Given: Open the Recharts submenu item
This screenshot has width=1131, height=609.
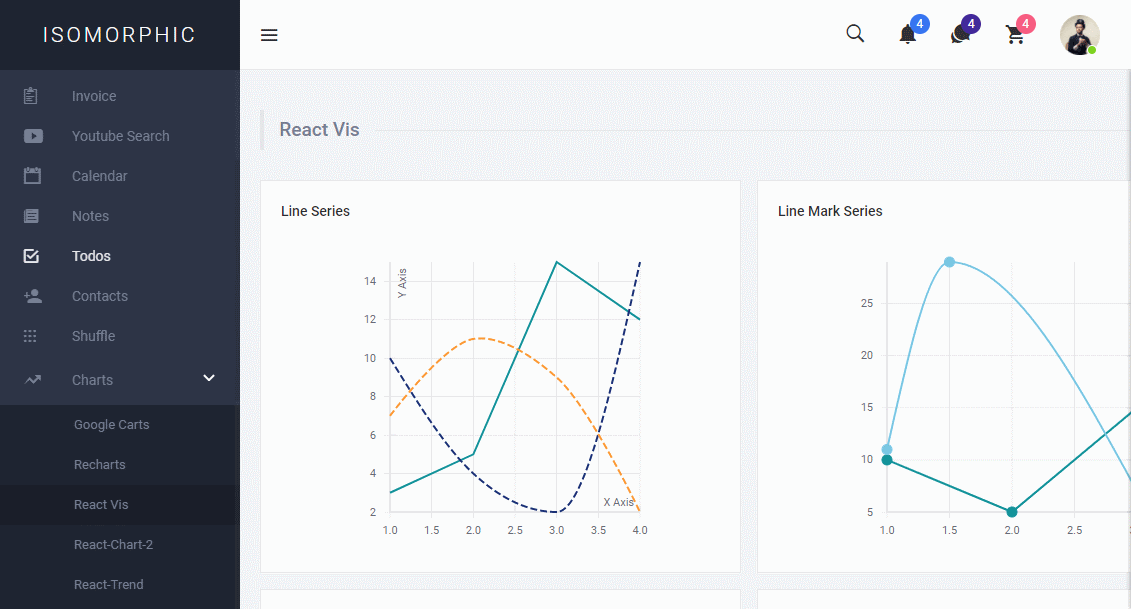Looking at the screenshot, I should click(100, 465).
